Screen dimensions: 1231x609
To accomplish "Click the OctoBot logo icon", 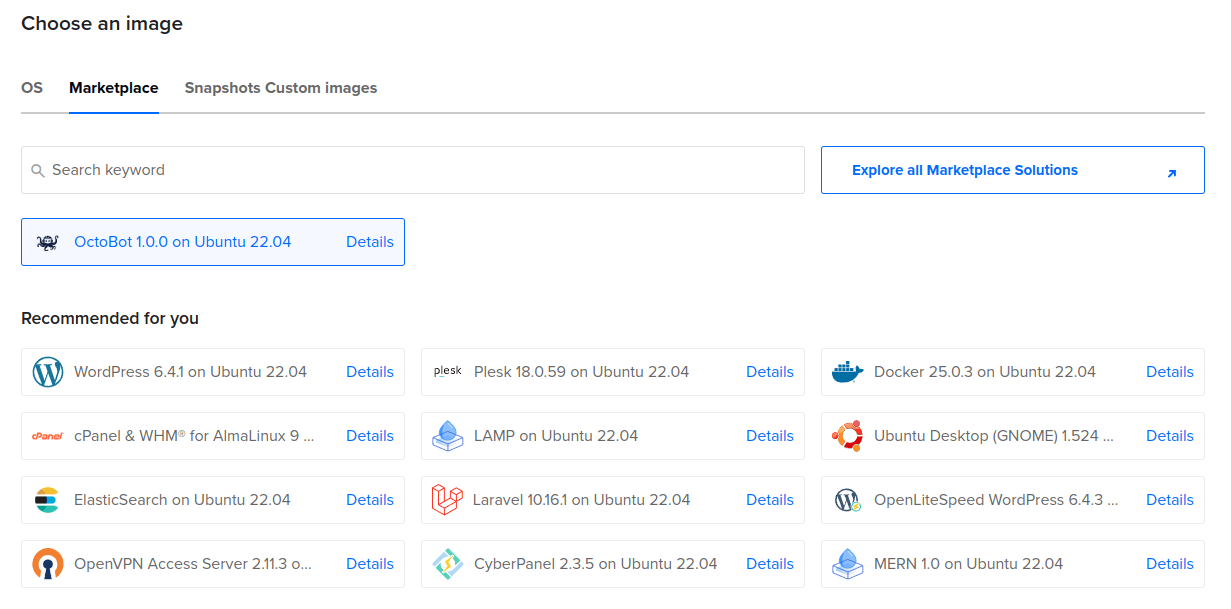I will coord(47,242).
